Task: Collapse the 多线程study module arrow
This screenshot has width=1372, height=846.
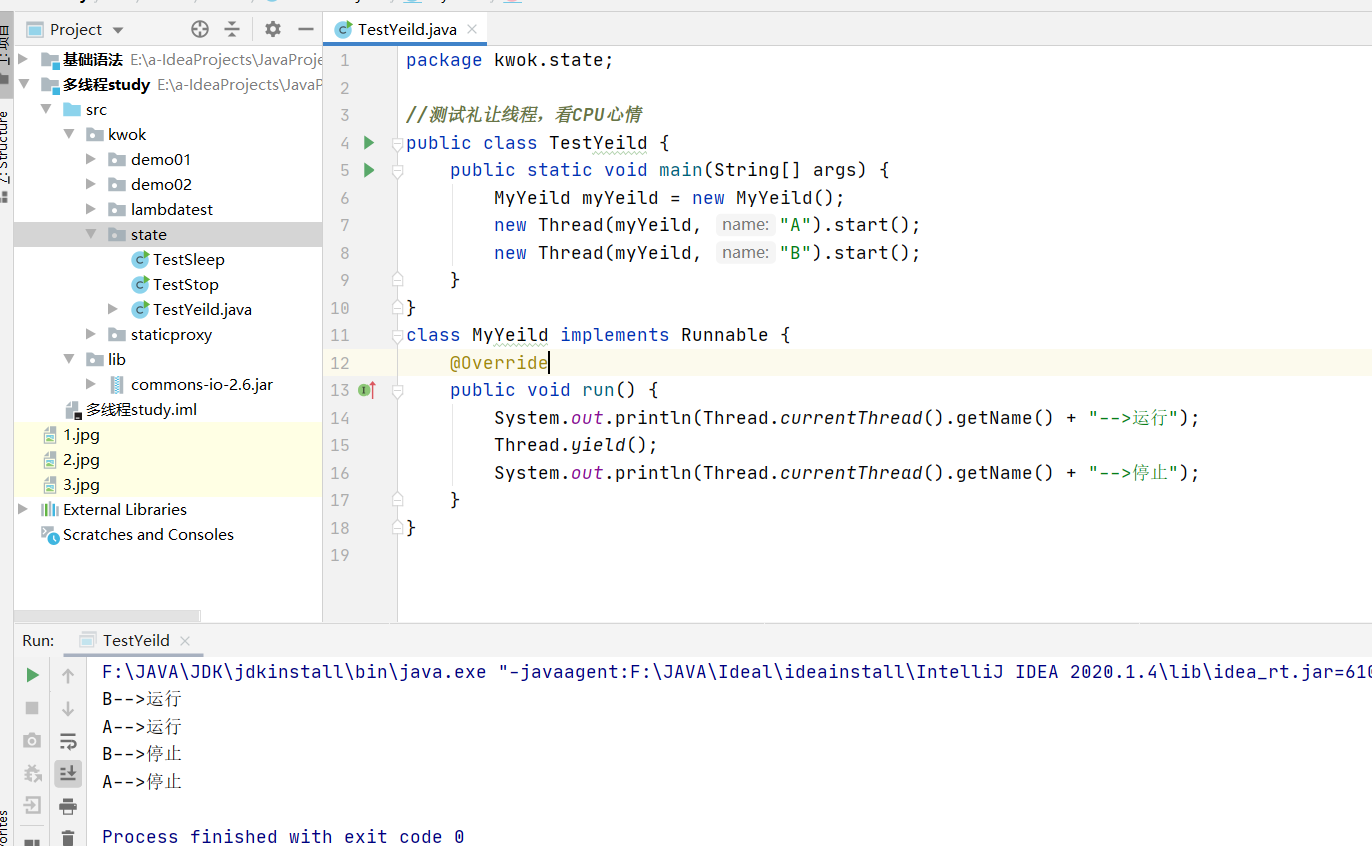Action: [x=23, y=84]
